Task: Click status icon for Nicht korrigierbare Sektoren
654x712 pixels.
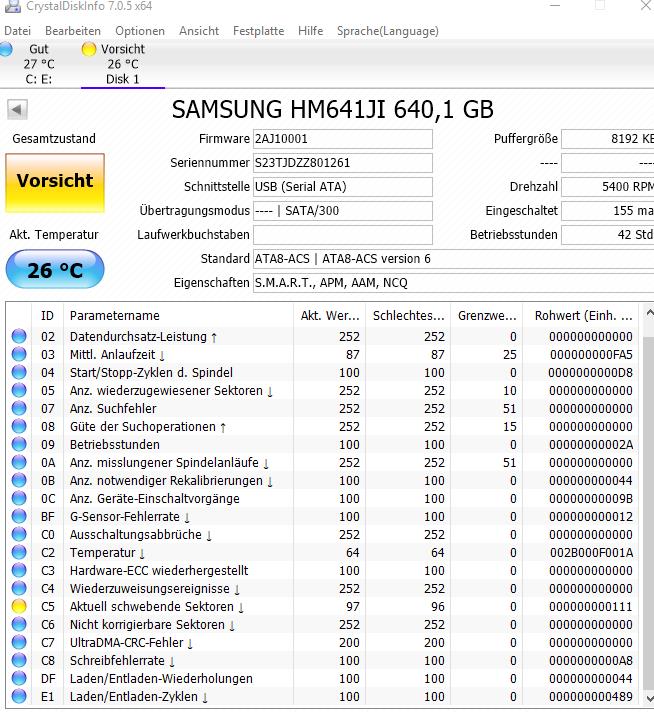Action: [x=19, y=624]
